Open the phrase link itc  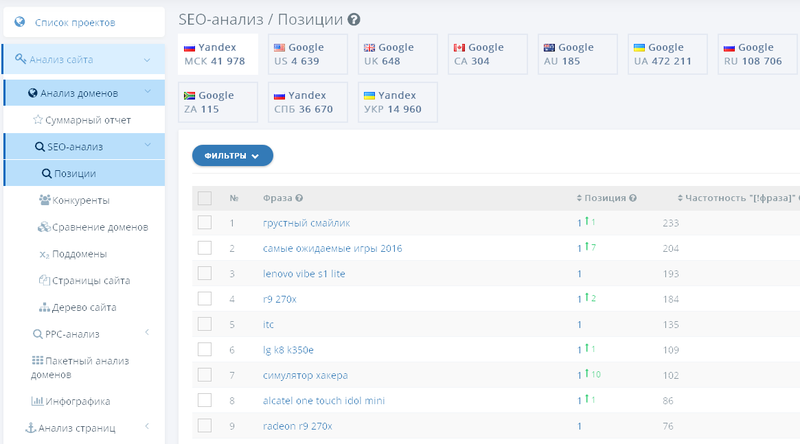coord(268,325)
